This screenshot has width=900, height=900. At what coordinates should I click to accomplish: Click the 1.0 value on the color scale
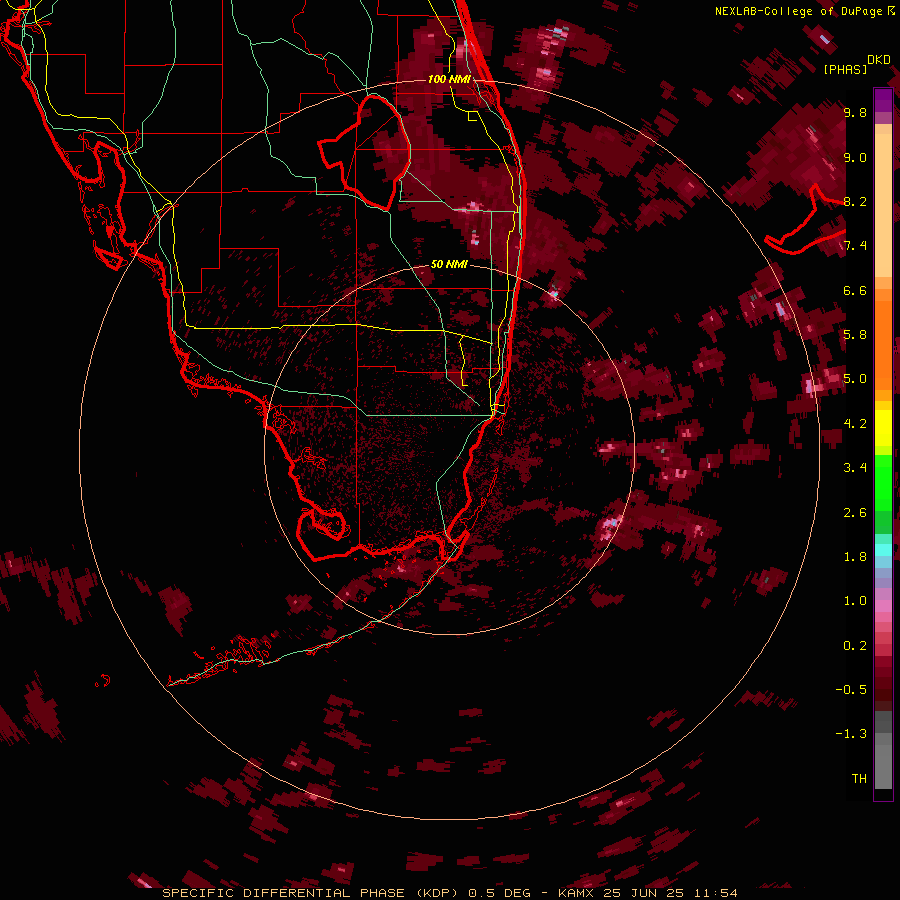(x=855, y=601)
